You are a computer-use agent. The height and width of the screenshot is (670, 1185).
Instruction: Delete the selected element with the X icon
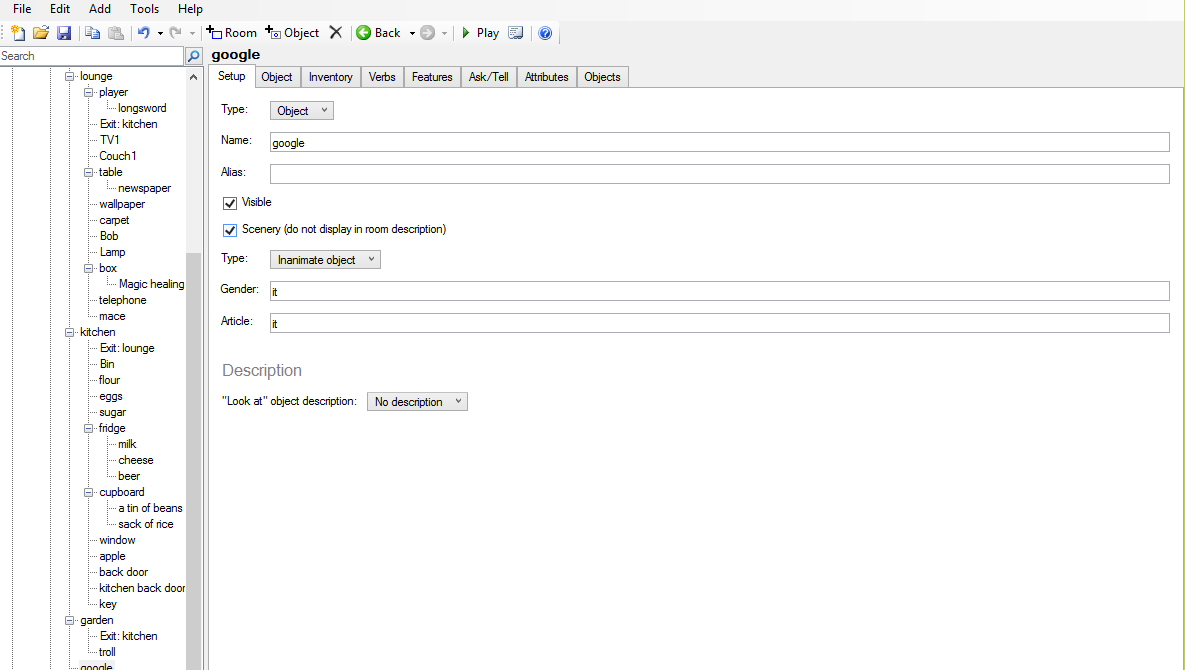coord(336,33)
